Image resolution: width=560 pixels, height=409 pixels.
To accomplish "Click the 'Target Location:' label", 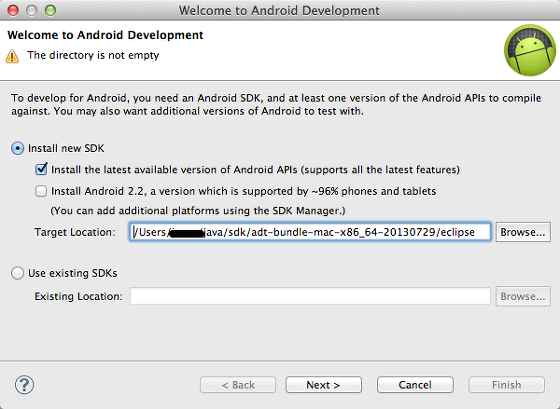I will (75, 232).
